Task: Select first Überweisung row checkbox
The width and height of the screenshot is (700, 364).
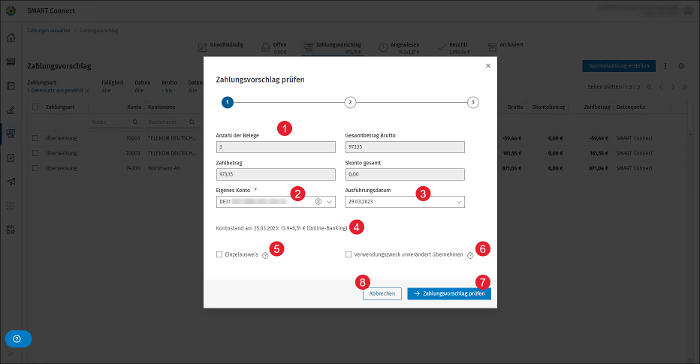Action: tap(35, 138)
